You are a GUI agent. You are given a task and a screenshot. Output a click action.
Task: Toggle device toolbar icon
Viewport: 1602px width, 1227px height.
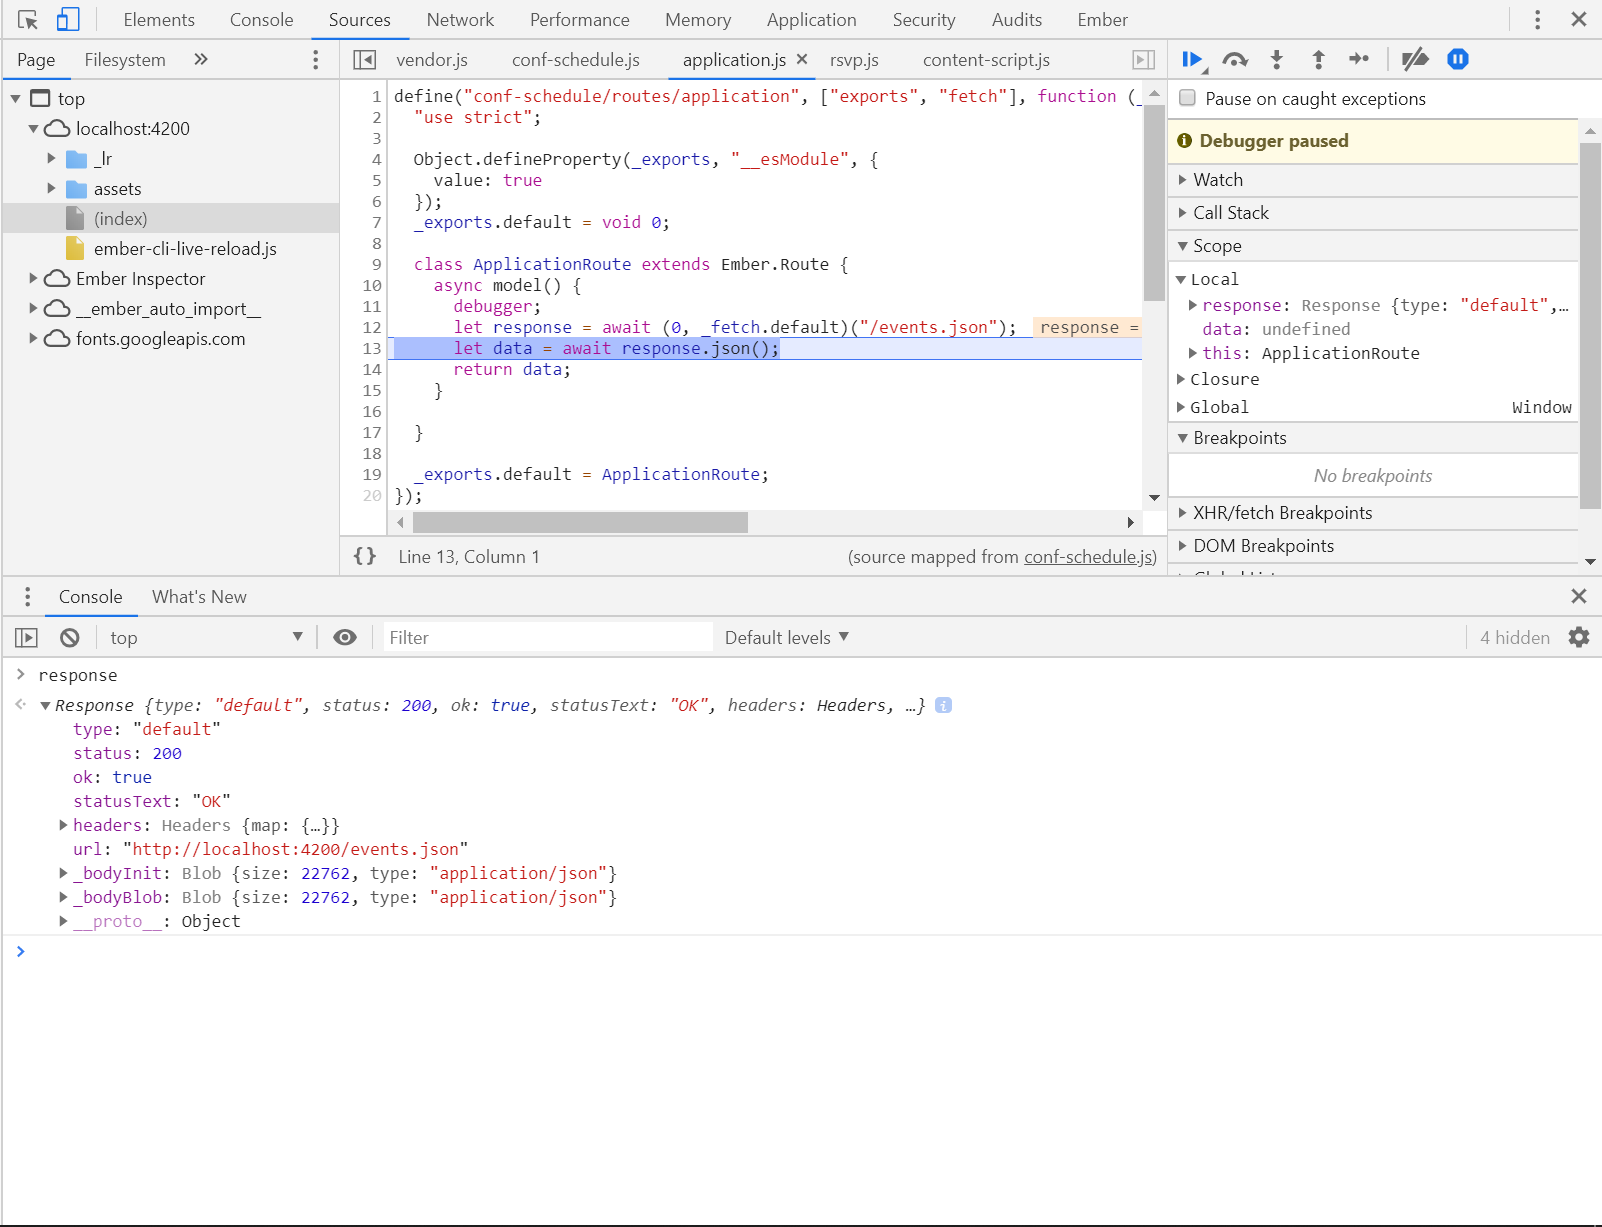67,20
